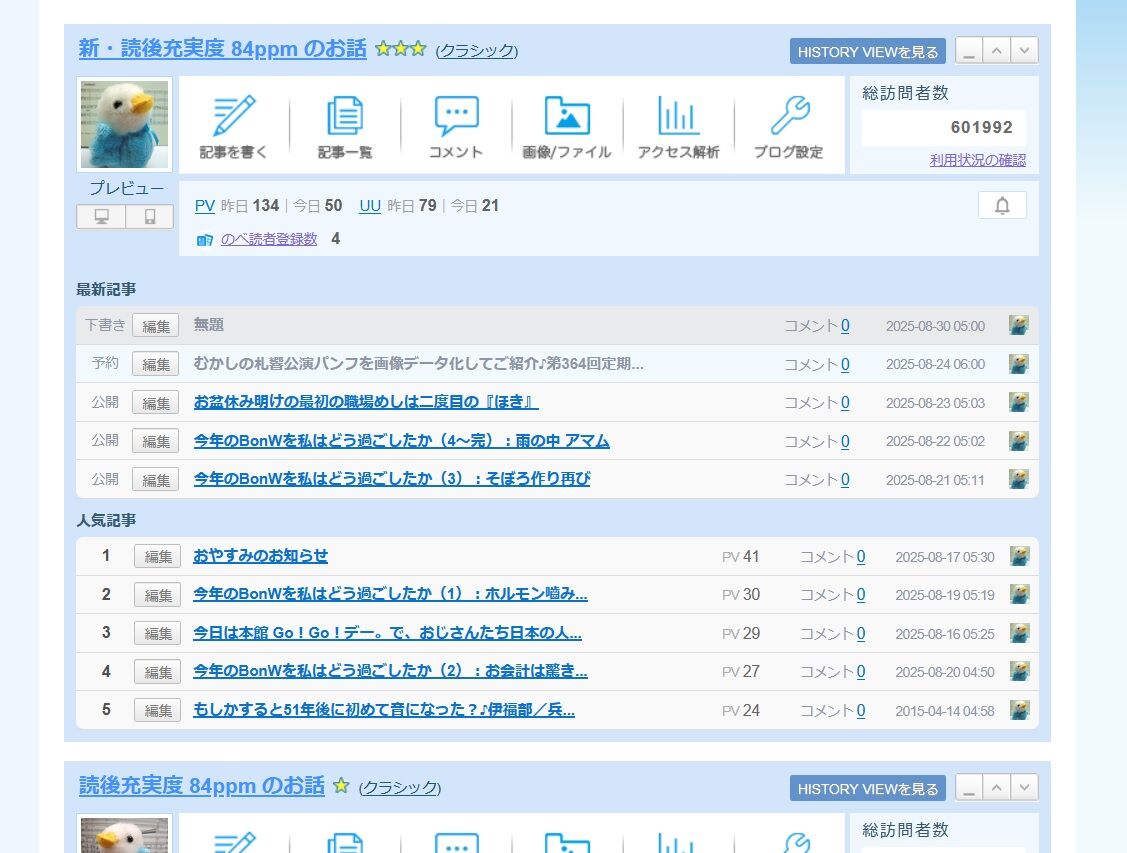Move the second blog panel up
Image resolution: width=1127 pixels, height=853 pixels.
pos(996,788)
